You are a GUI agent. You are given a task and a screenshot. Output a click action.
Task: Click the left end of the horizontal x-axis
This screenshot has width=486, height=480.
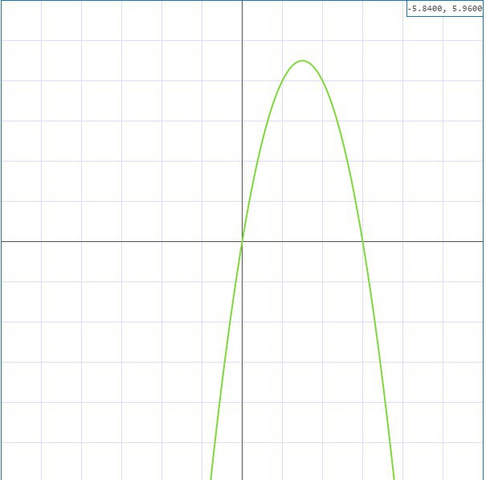coord(3,241)
